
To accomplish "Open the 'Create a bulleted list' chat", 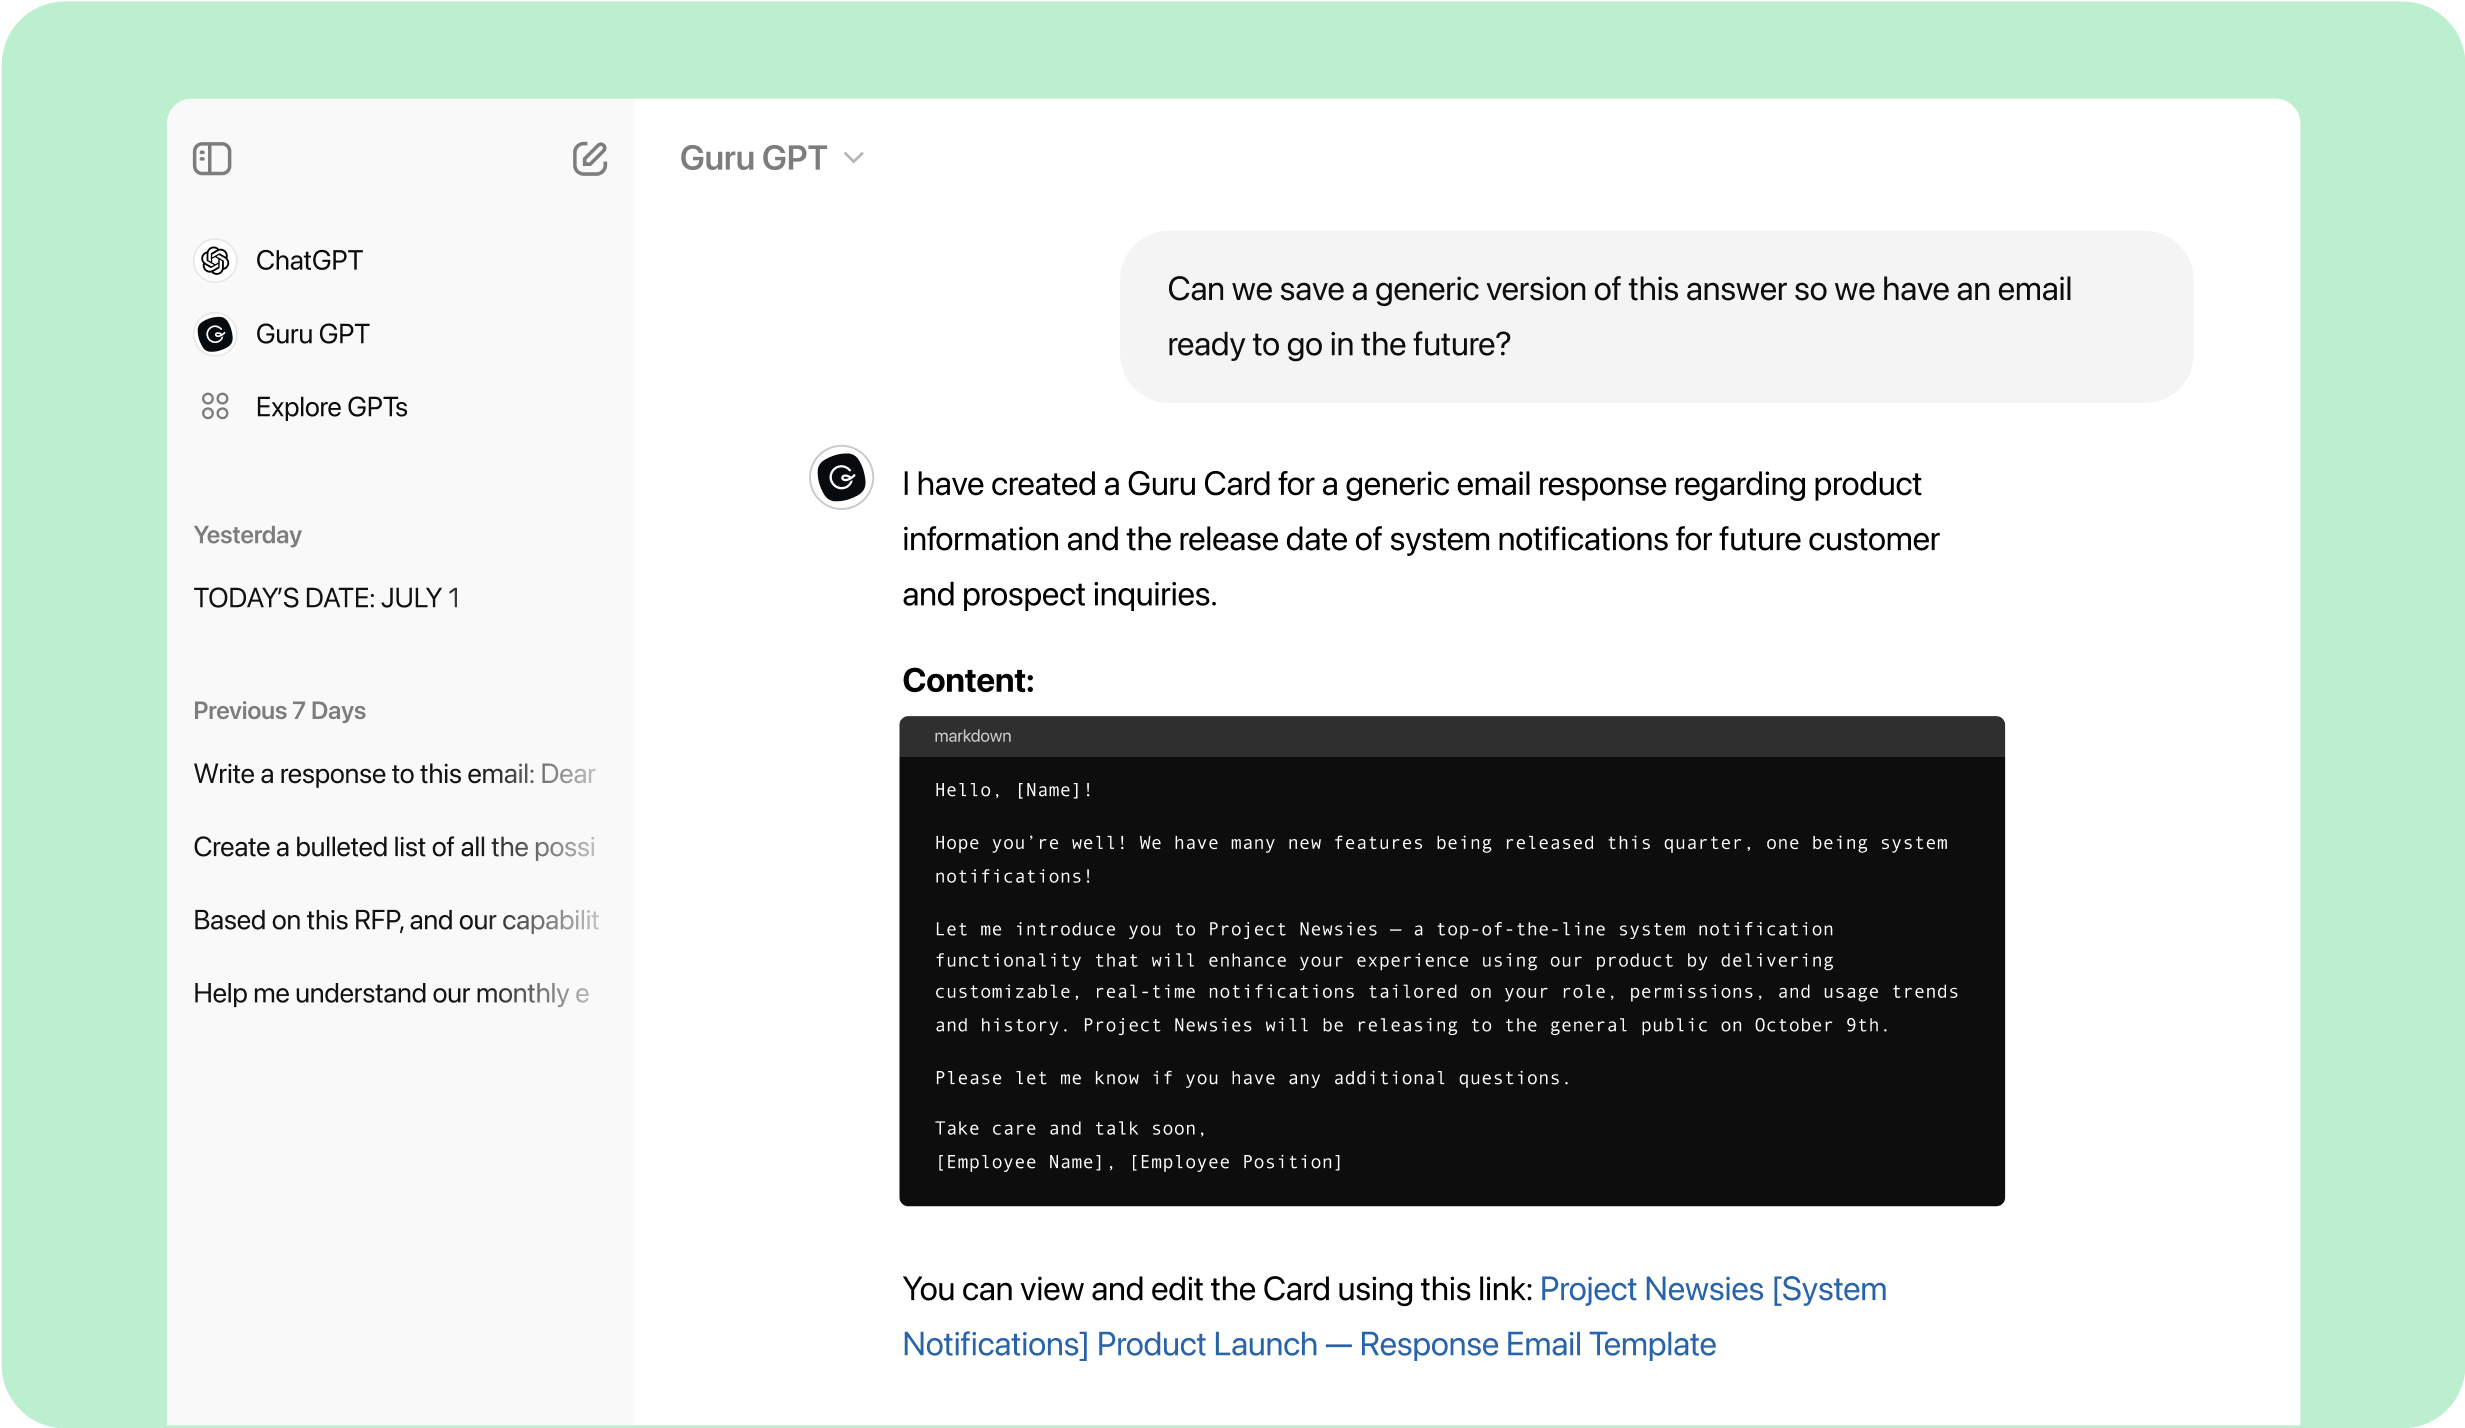I will click(395, 847).
